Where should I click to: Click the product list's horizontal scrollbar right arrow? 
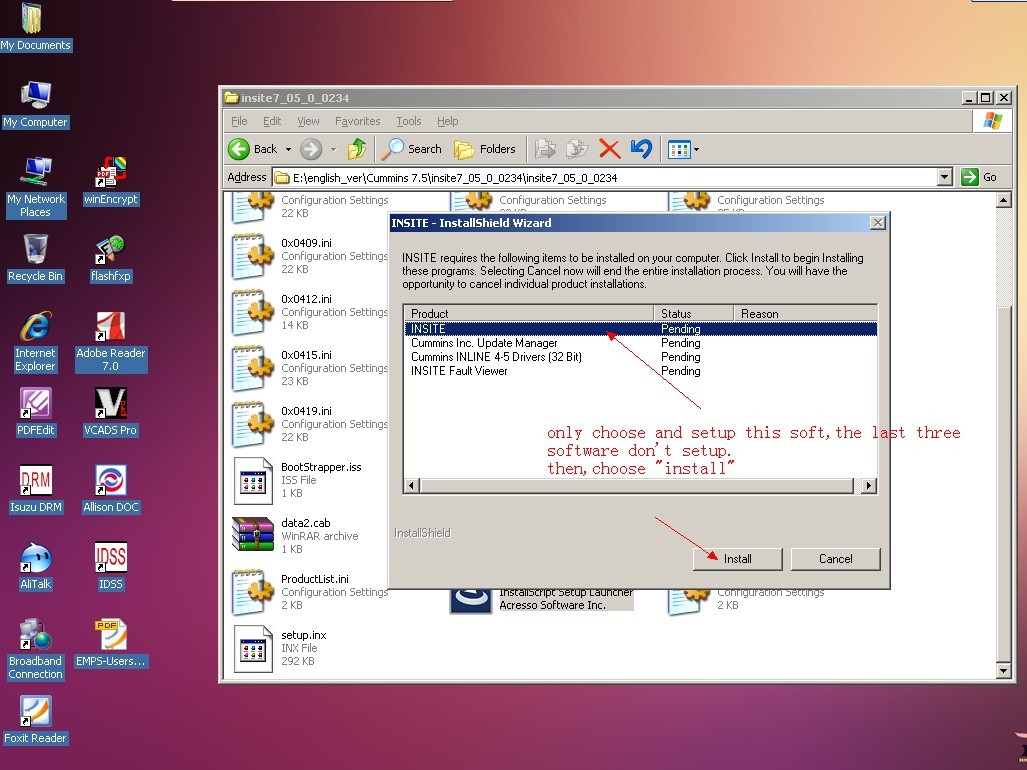coord(869,486)
